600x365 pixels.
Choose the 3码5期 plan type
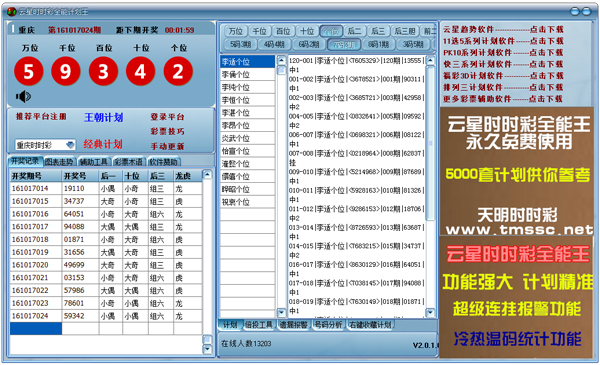click(413, 44)
